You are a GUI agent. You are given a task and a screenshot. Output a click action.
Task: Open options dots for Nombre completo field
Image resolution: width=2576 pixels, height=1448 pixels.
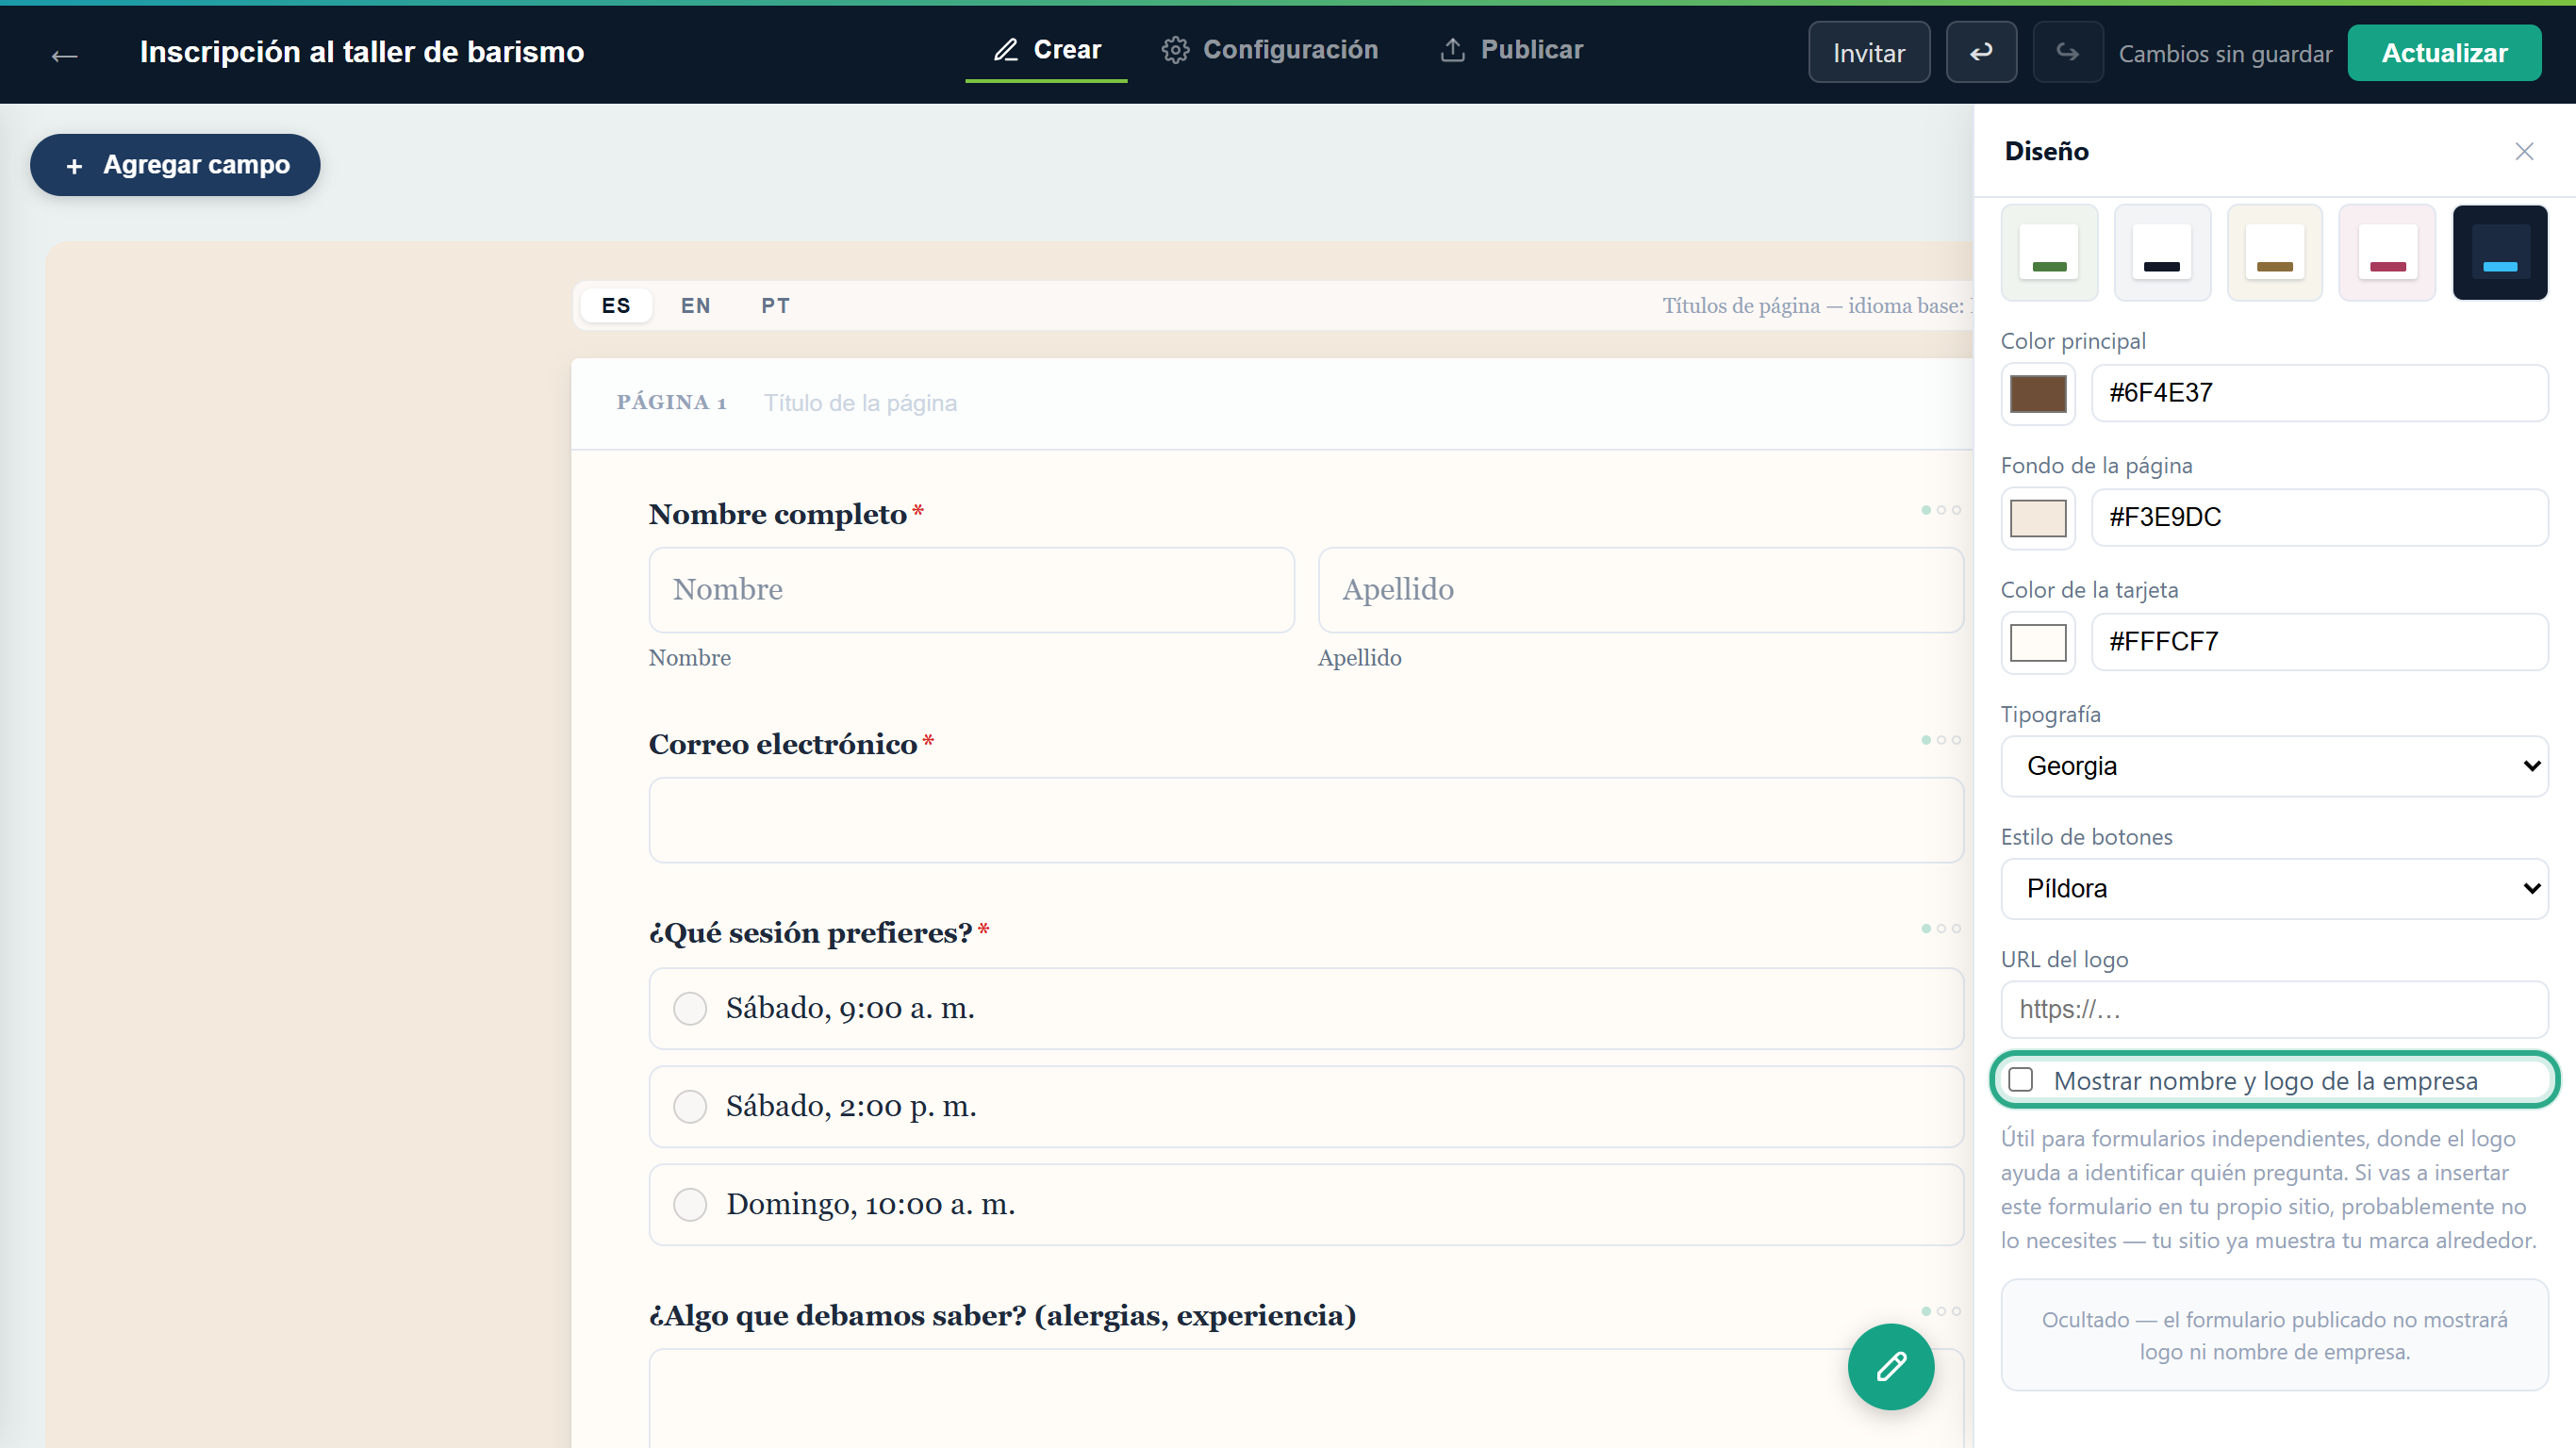1940,510
